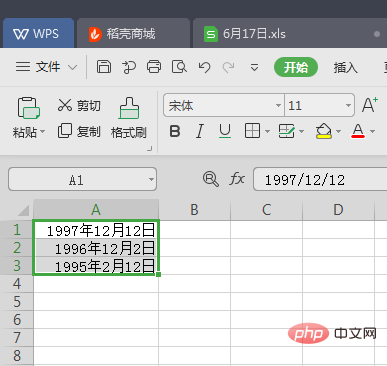Toggle Italic formatting
This screenshot has height=366, width=387.
pos(200,131)
